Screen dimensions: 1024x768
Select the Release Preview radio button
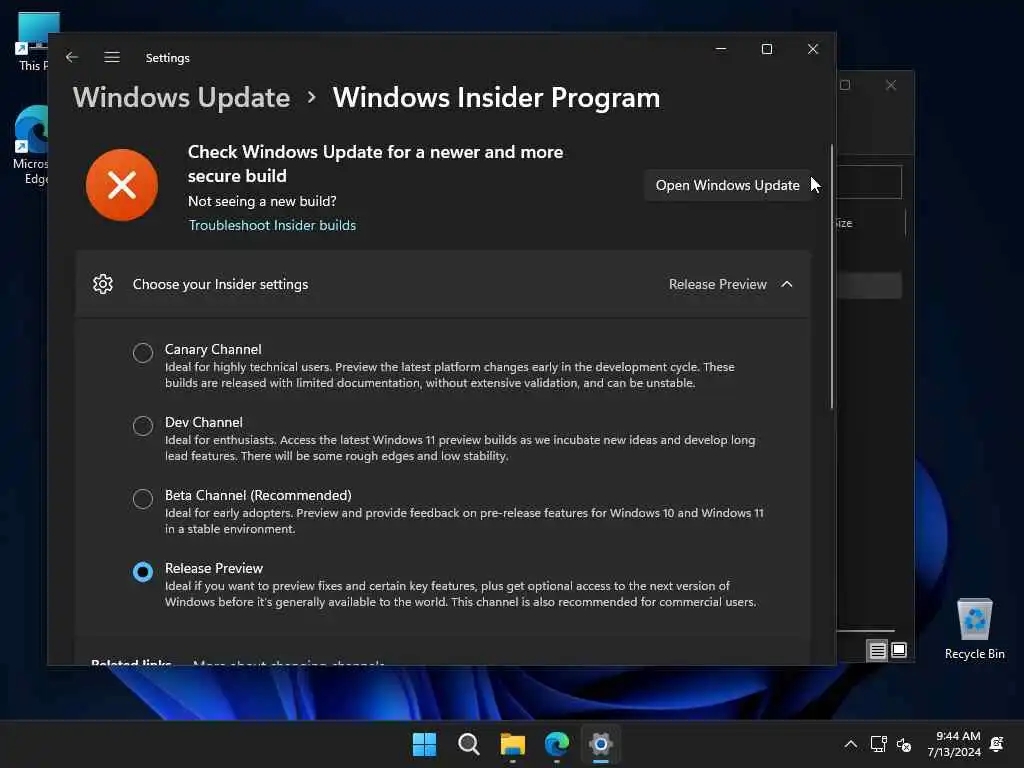(142, 572)
